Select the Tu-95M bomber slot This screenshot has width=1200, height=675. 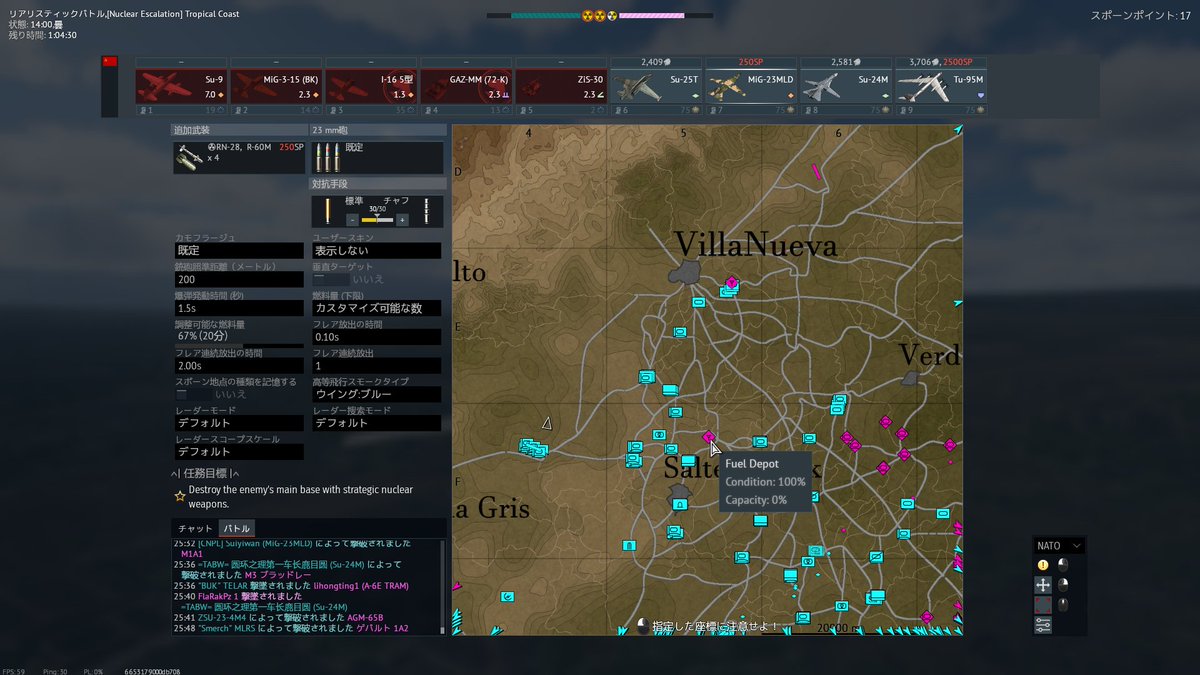click(941, 86)
